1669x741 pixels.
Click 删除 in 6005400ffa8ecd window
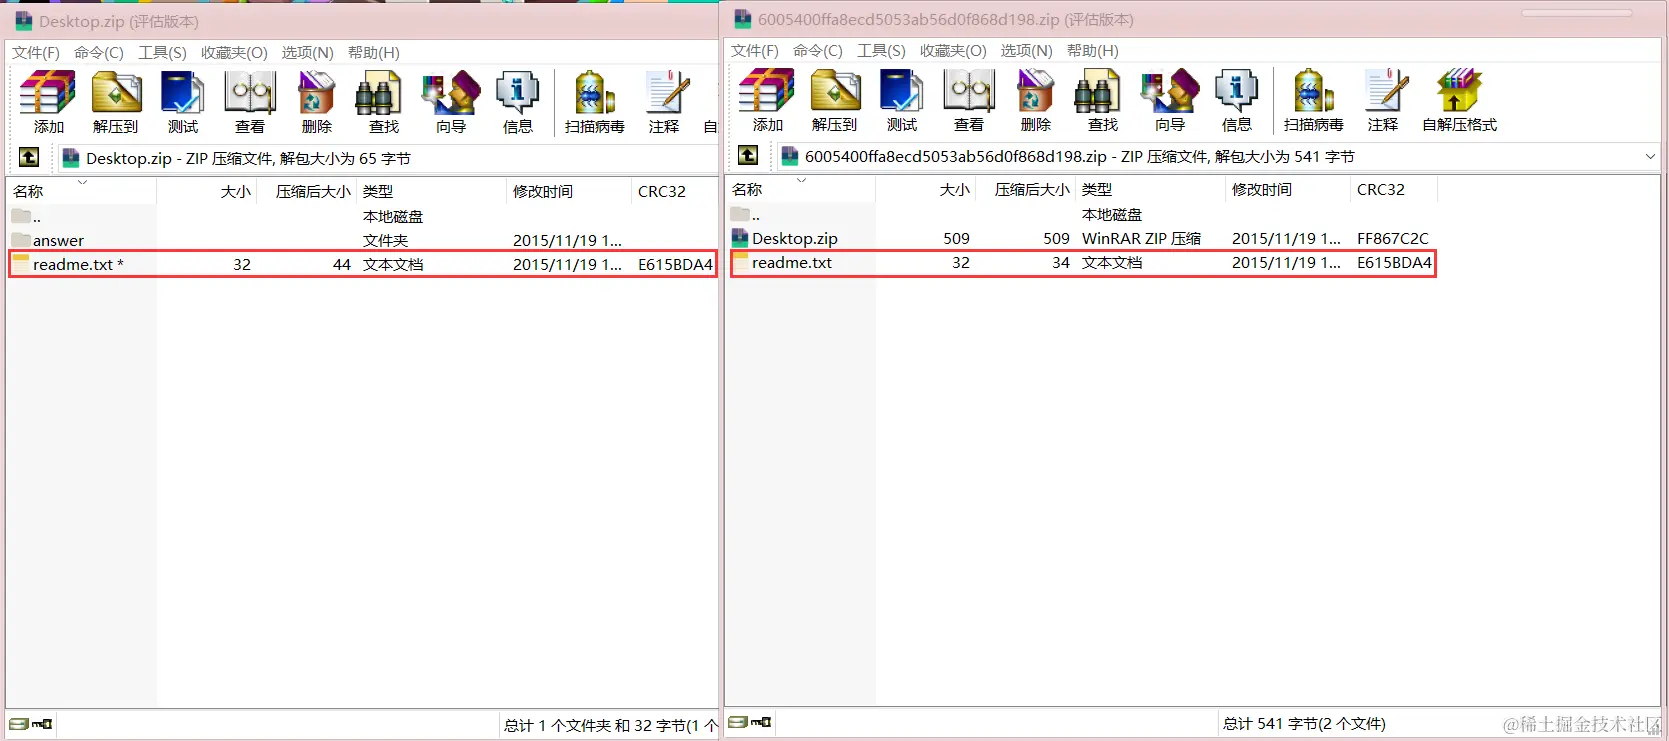[1036, 100]
